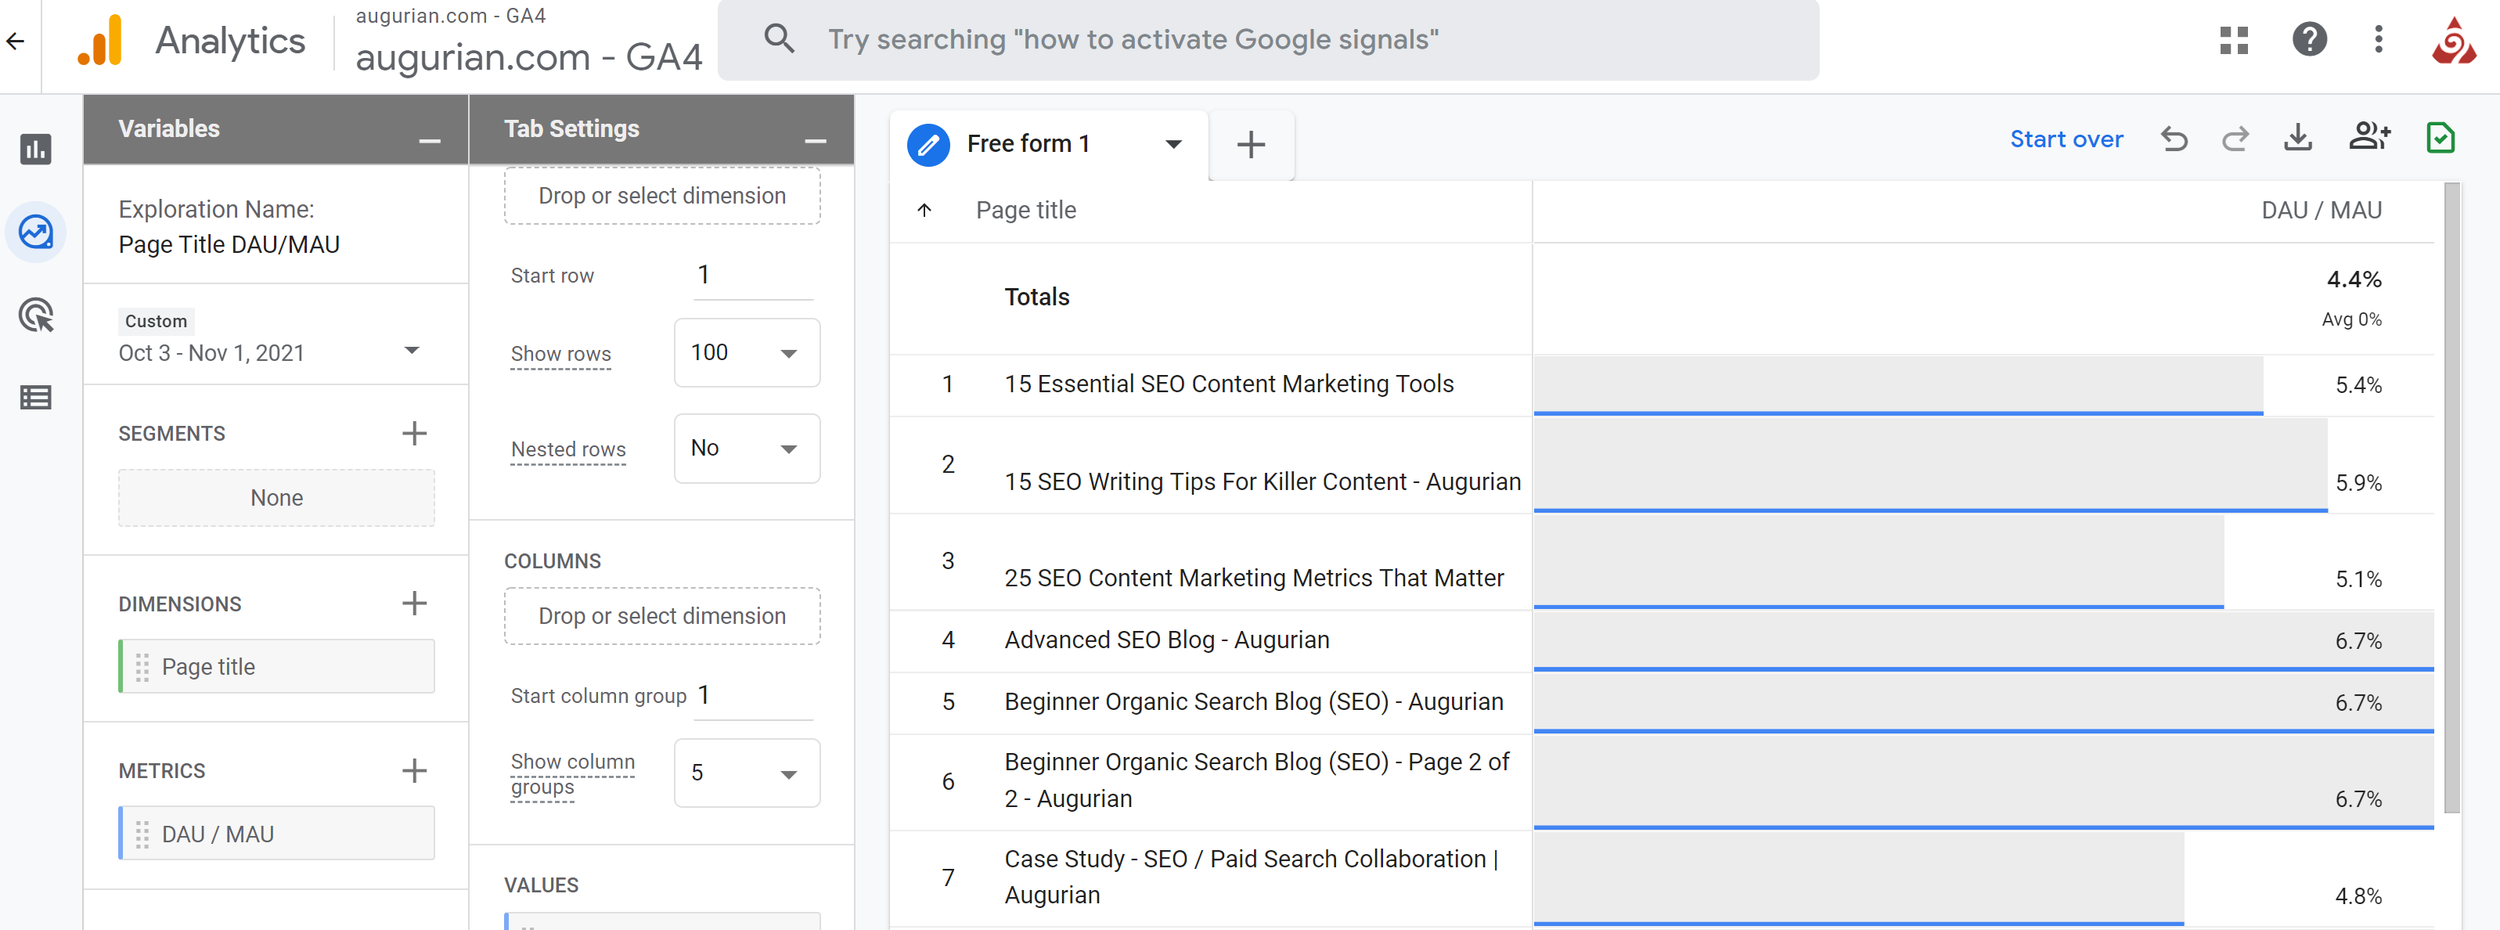Click the search magnifier icon
This screenshot has height=930, width=2500.
tap(779, 39)
